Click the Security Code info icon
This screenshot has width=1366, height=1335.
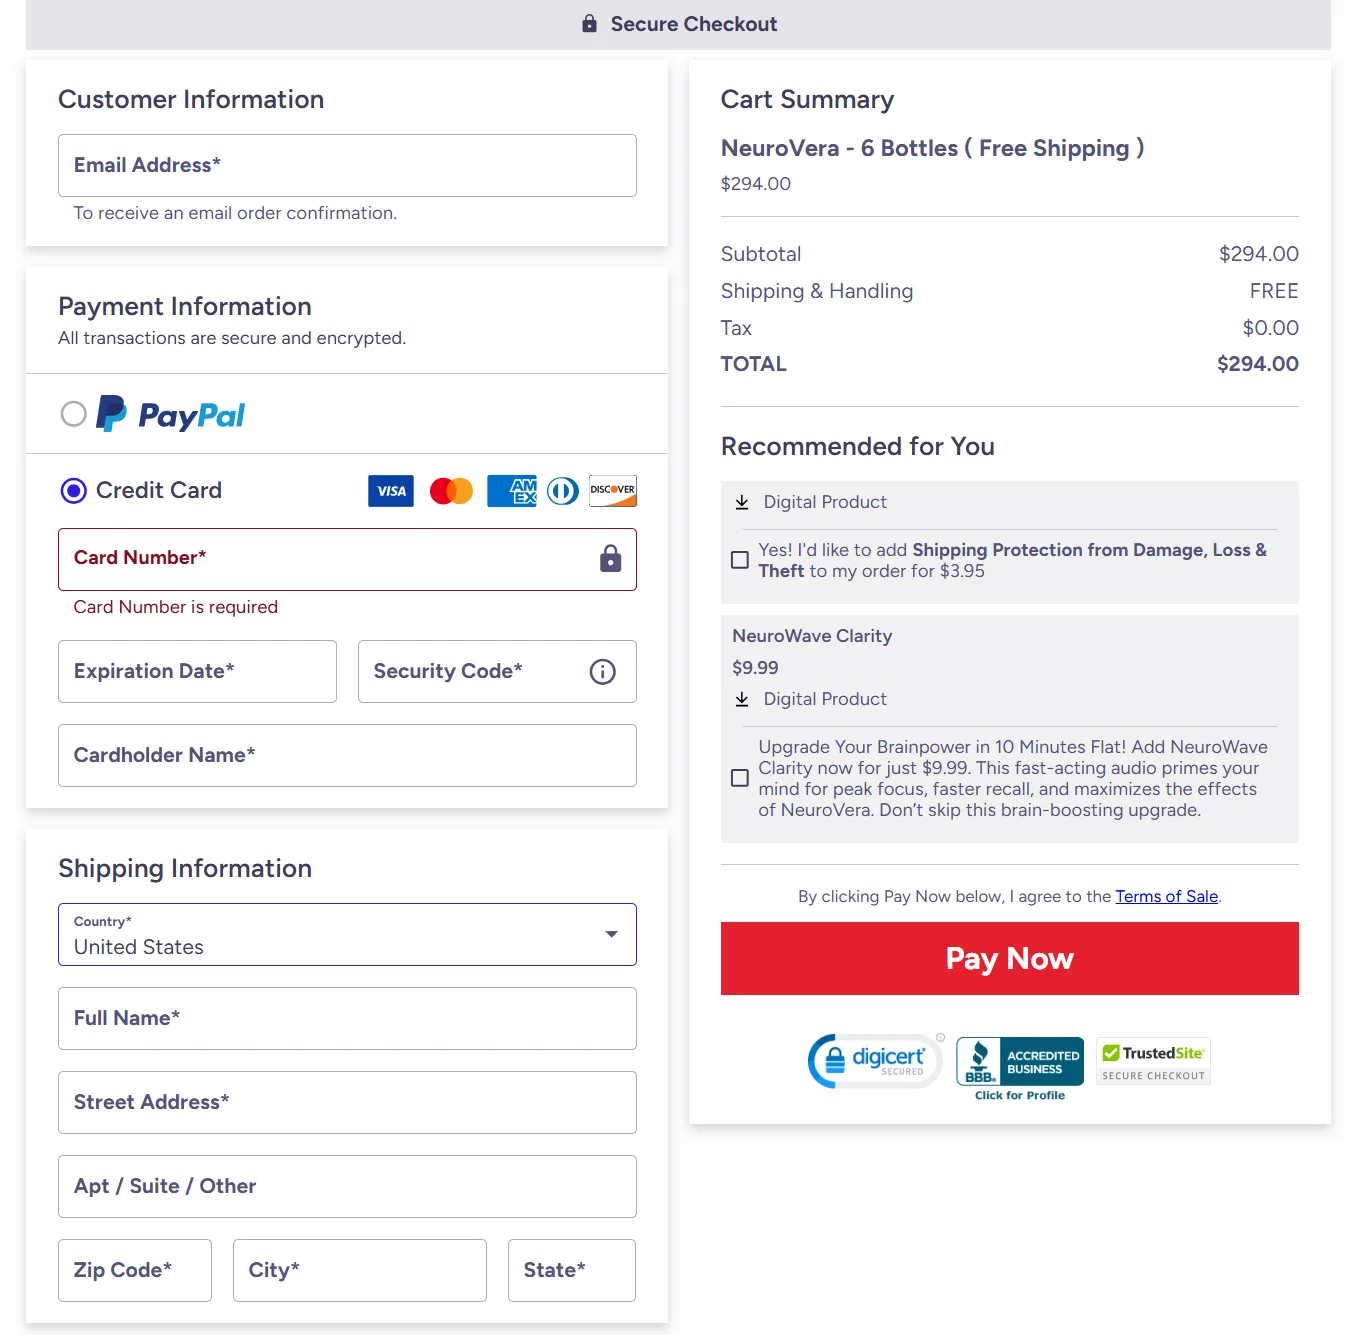point(603,672)
